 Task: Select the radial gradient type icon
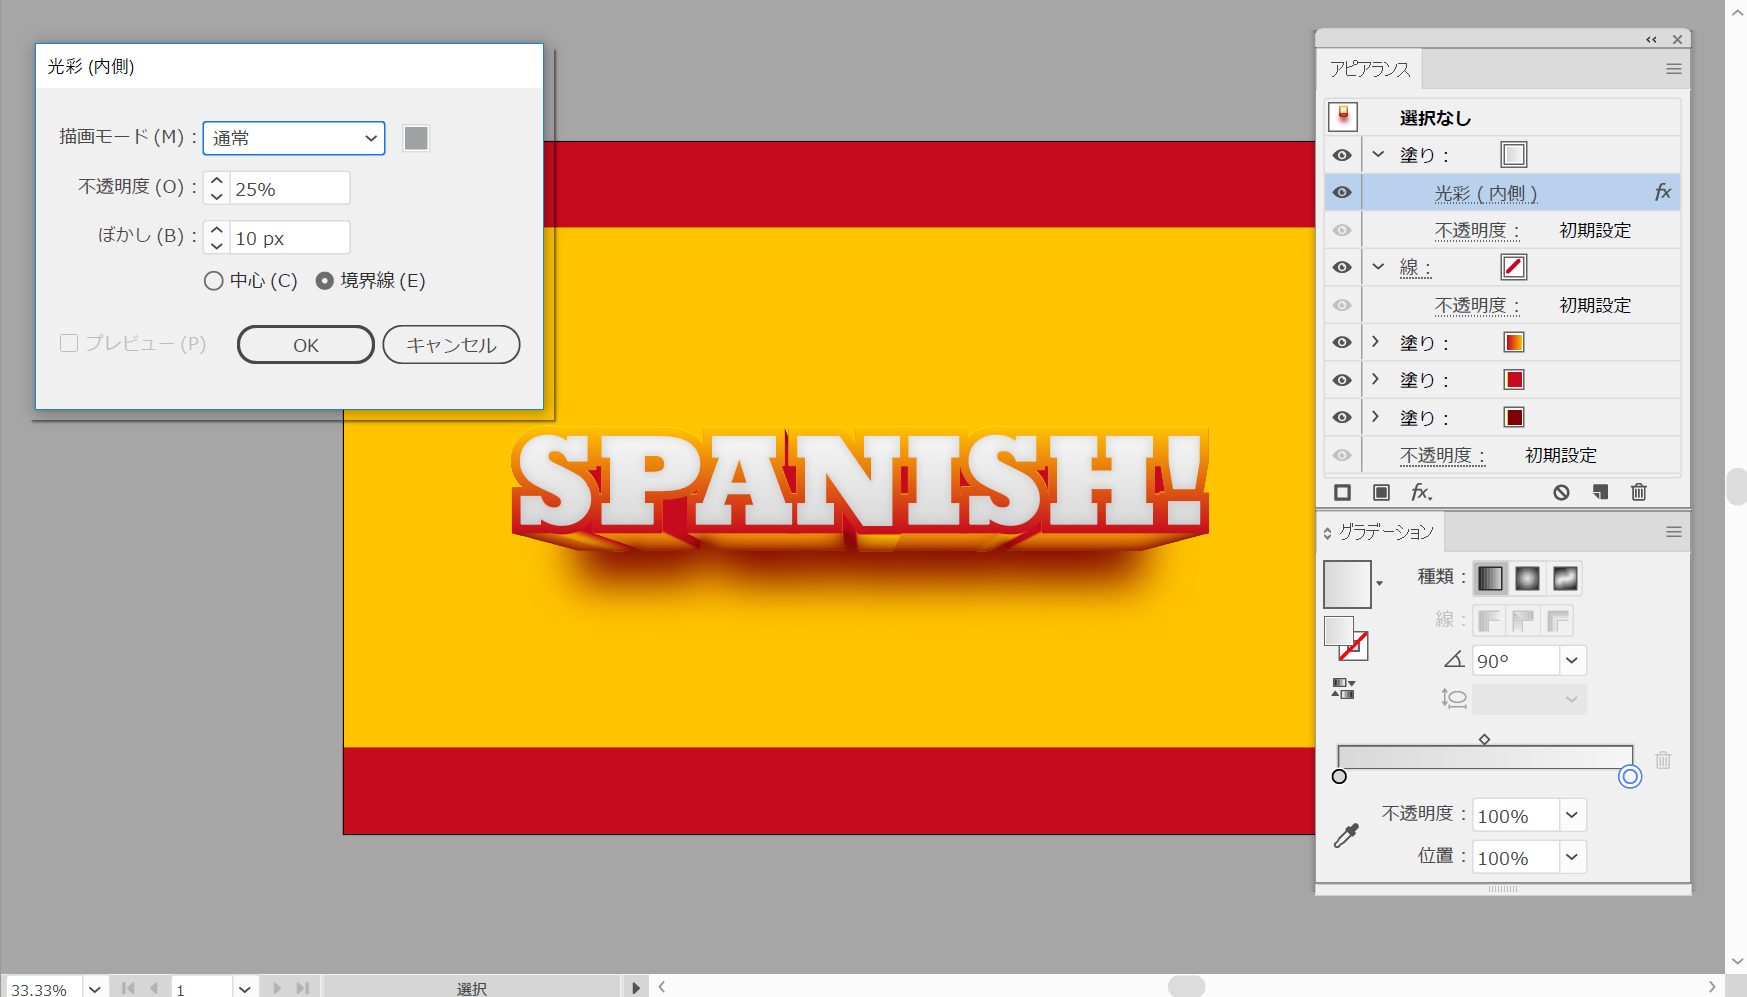coord(1527,578)
